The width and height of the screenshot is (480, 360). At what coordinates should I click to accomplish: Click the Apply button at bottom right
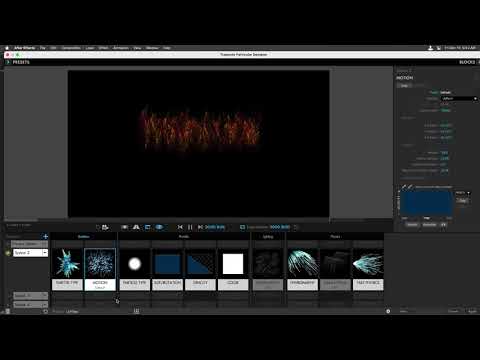[472, 311]
